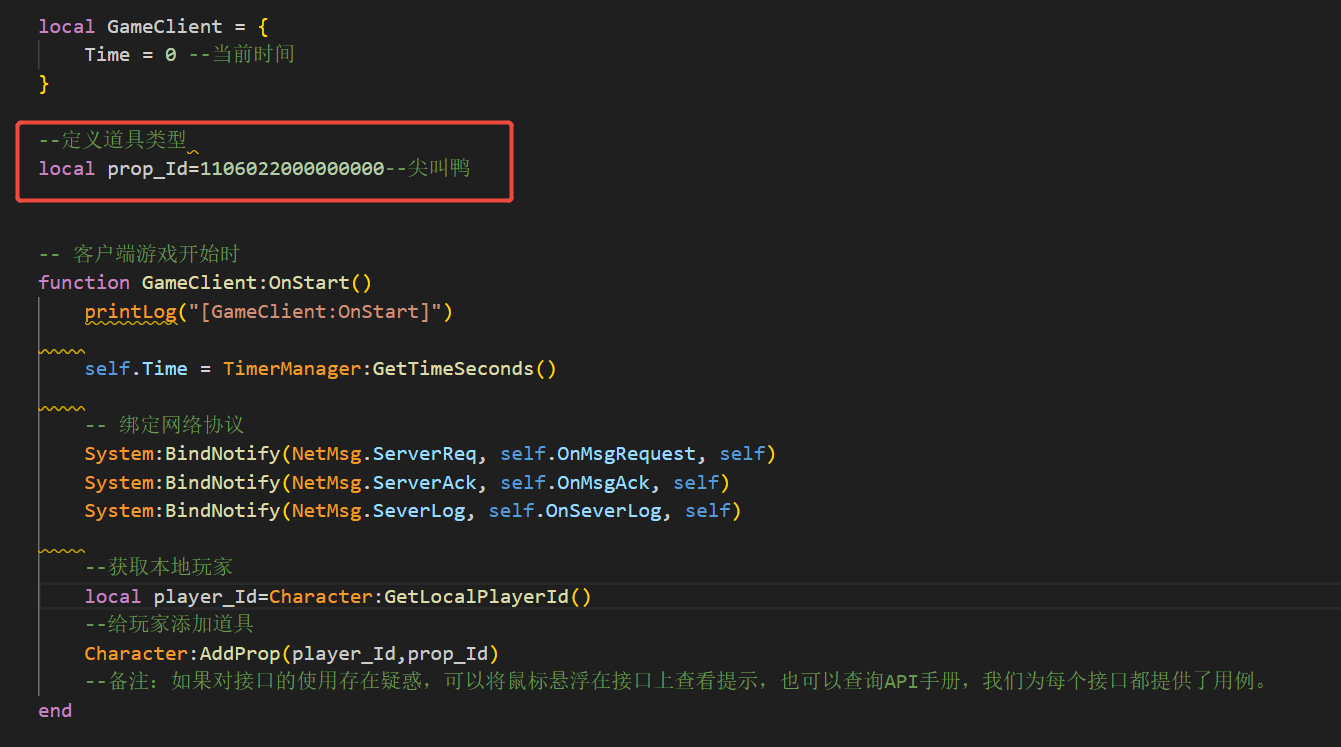
Task: Click the OnSeverLog handler reference
Action: (602, 511)
